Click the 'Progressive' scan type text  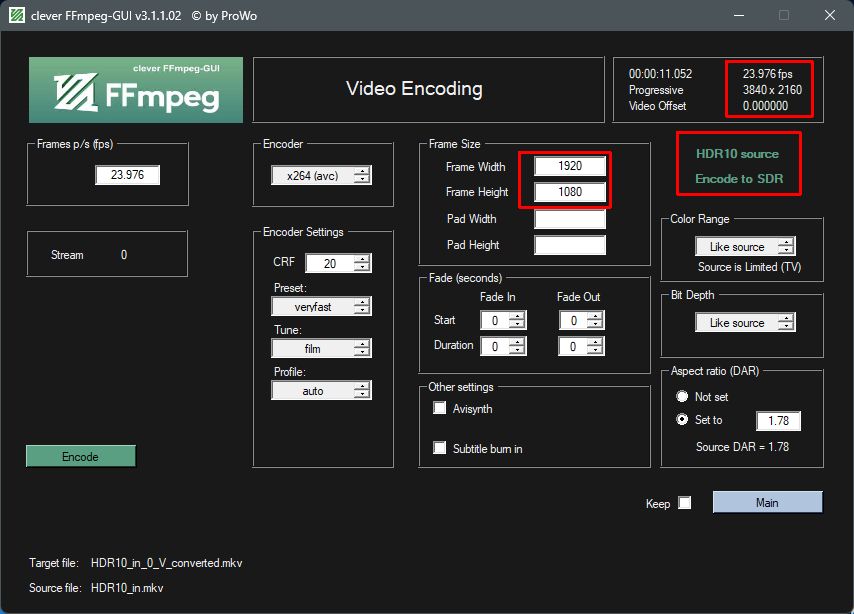pyautogui.click(x=656, y=90)
